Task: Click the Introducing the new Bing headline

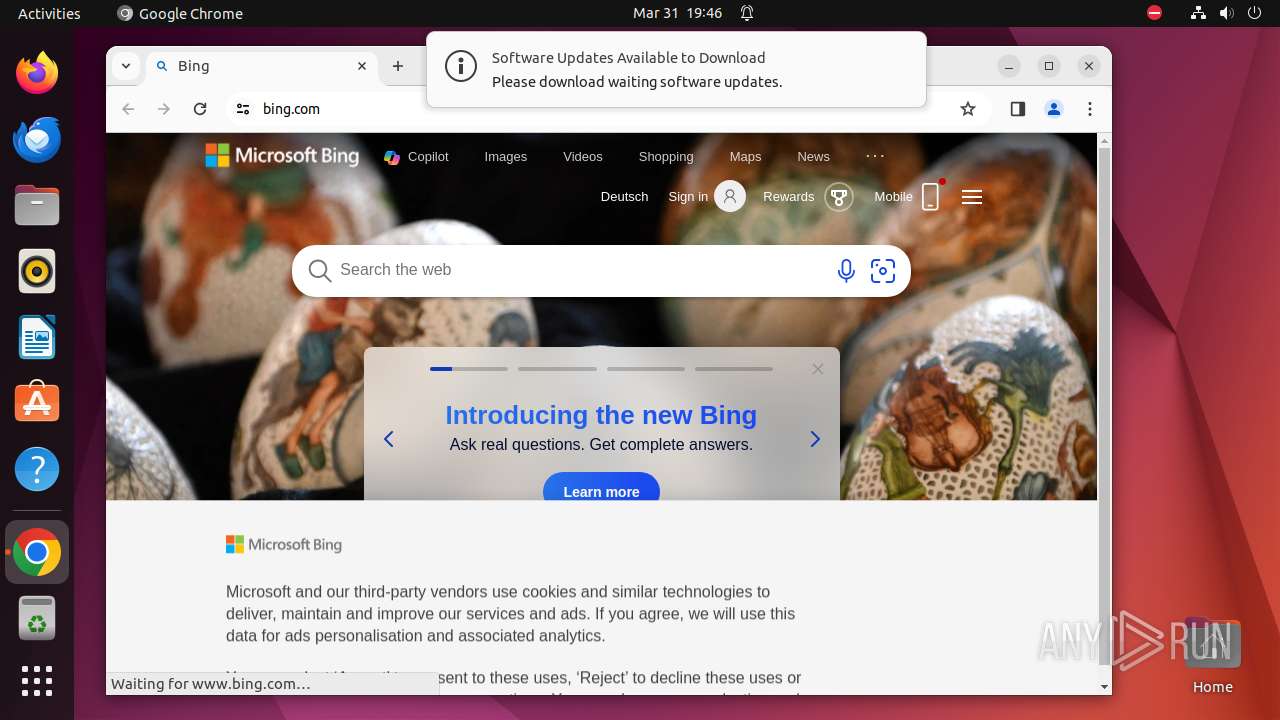Action: click(x=601, y=415)
